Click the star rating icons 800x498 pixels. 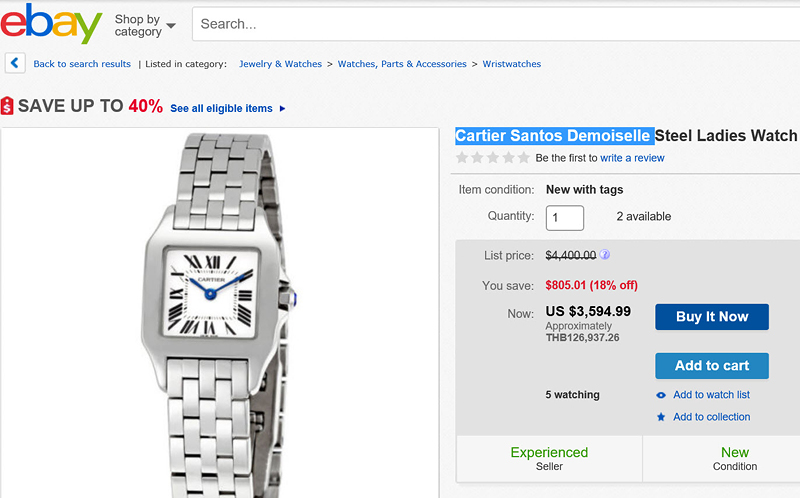[x=493, y=158]
